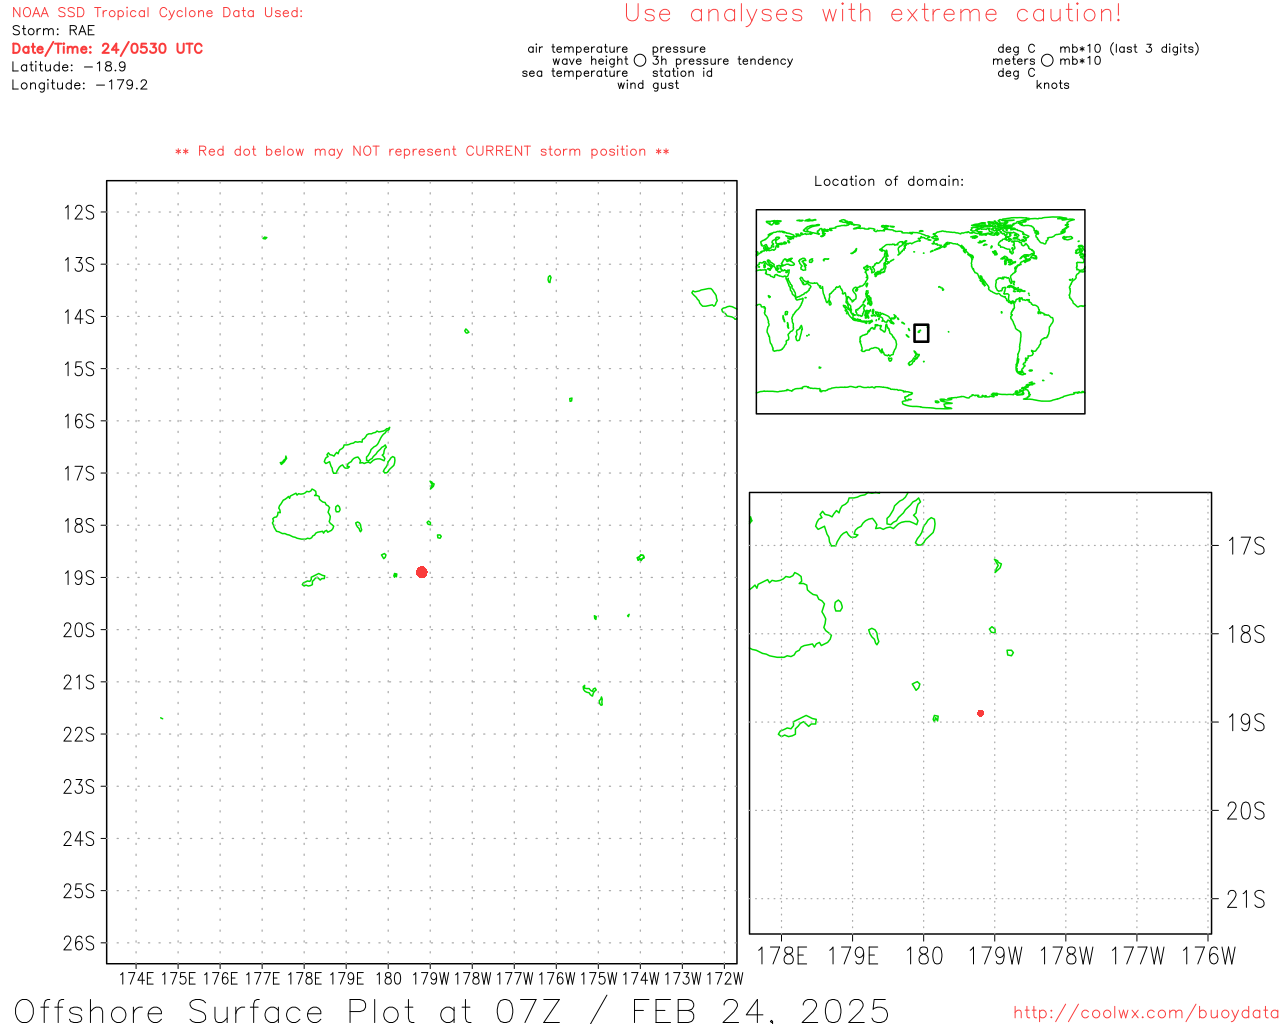Click the '178E' longitude label on main map

[305, 979]
